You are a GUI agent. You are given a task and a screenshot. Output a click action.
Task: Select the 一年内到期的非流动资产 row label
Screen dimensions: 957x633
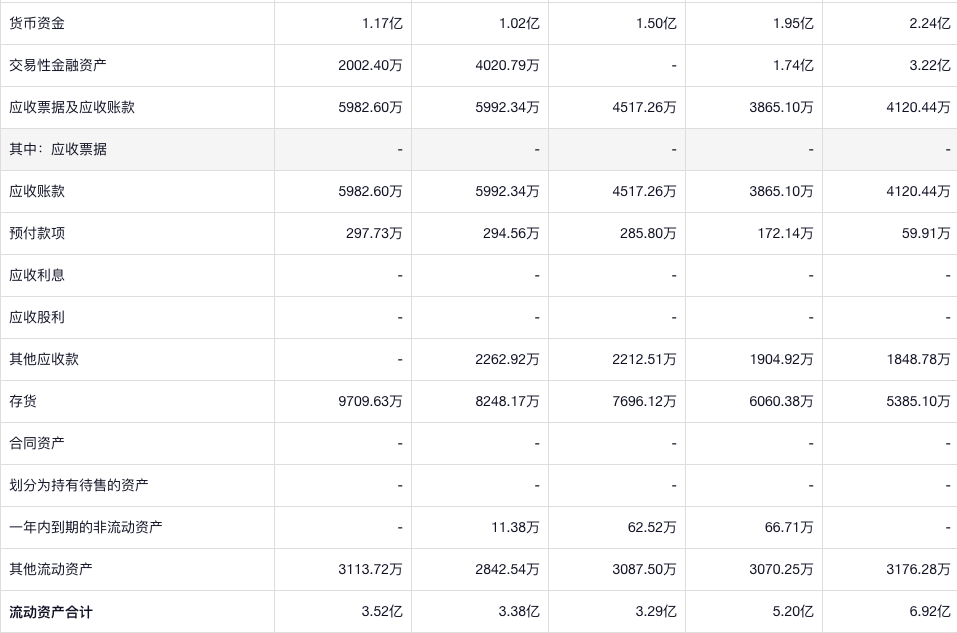click(x=86, y=527)
